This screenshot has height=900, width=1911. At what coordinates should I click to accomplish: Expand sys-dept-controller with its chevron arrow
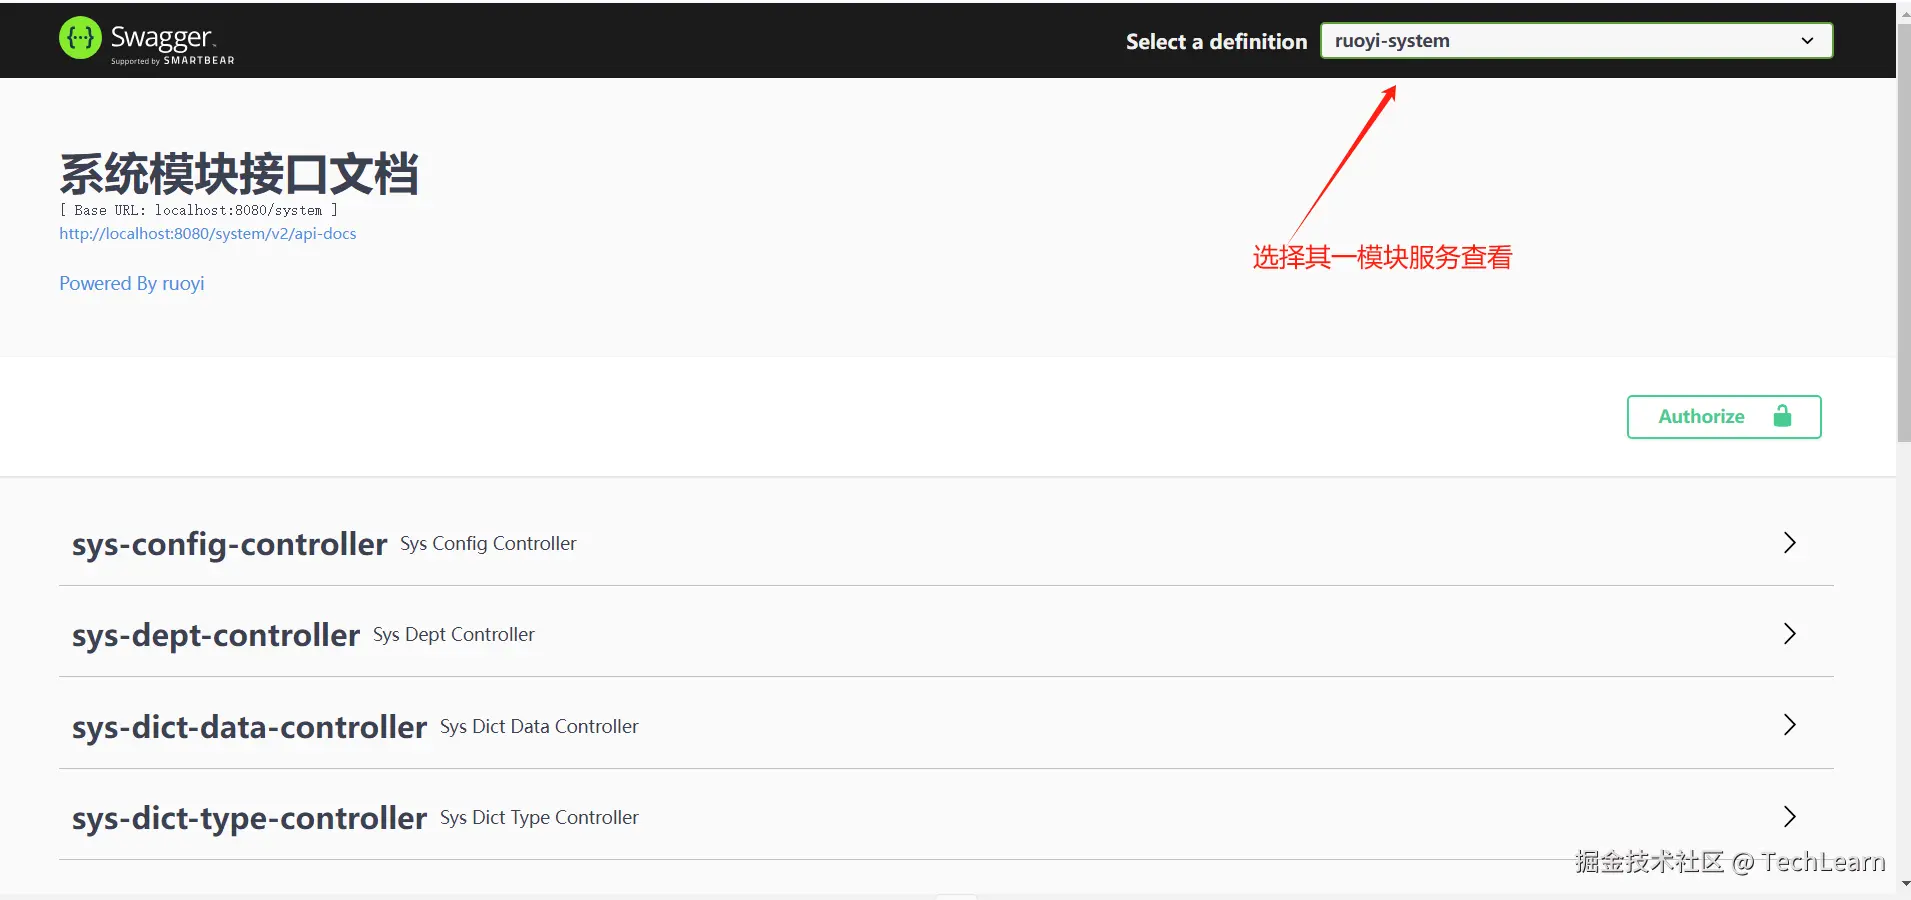point(1790,633)
